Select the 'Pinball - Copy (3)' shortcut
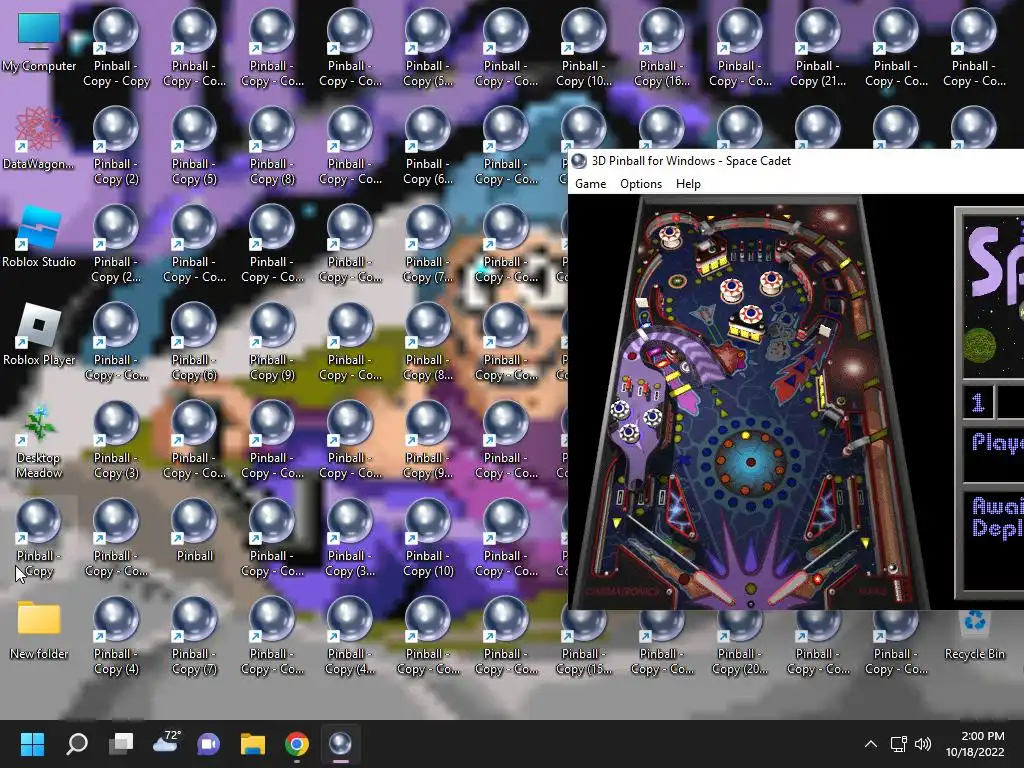 coord(116,440)
